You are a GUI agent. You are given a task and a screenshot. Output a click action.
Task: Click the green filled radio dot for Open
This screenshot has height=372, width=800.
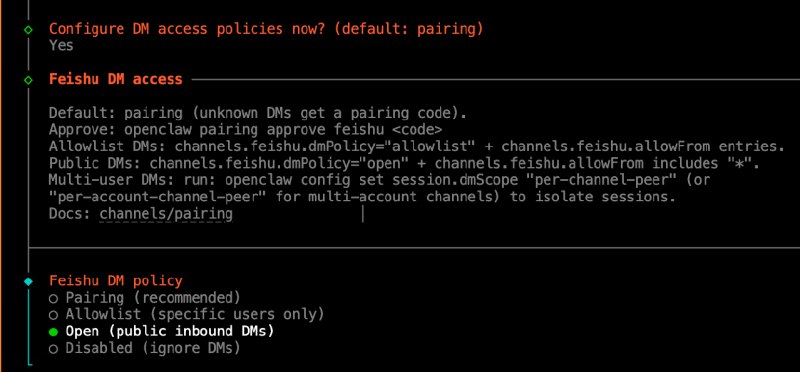[x=54, y=332]
